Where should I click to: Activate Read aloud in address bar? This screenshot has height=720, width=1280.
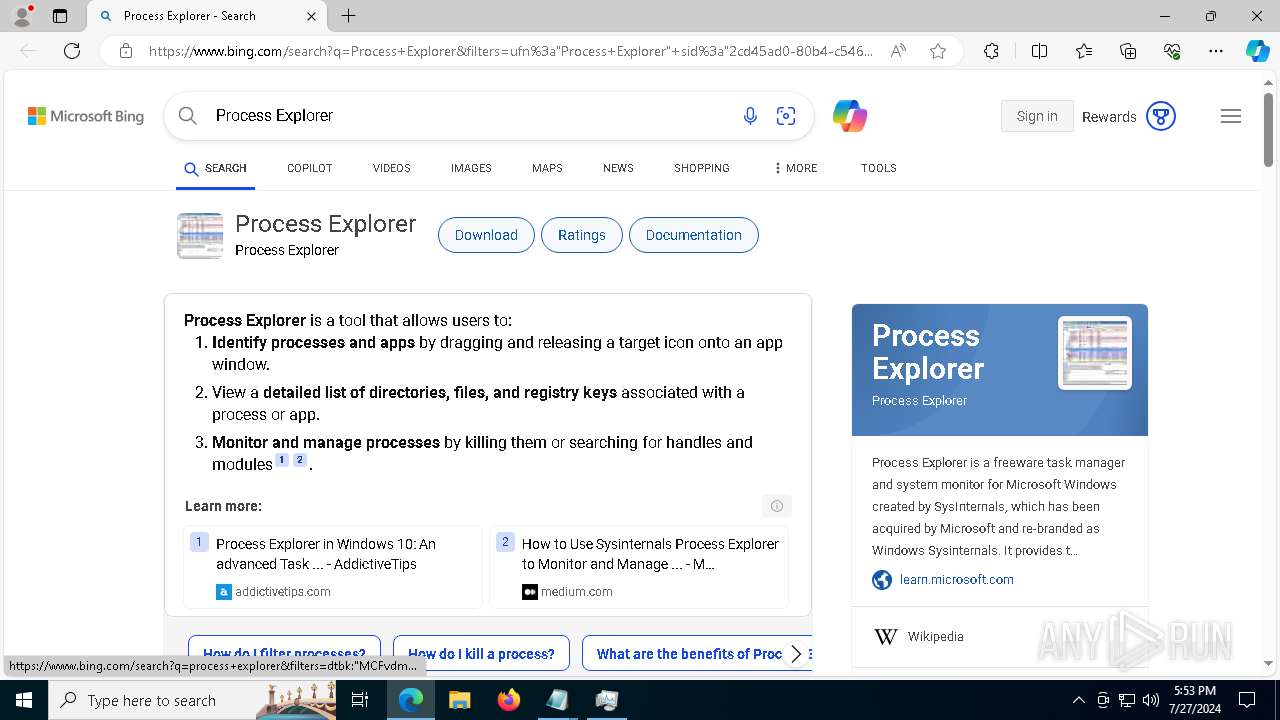pos(898,51)
